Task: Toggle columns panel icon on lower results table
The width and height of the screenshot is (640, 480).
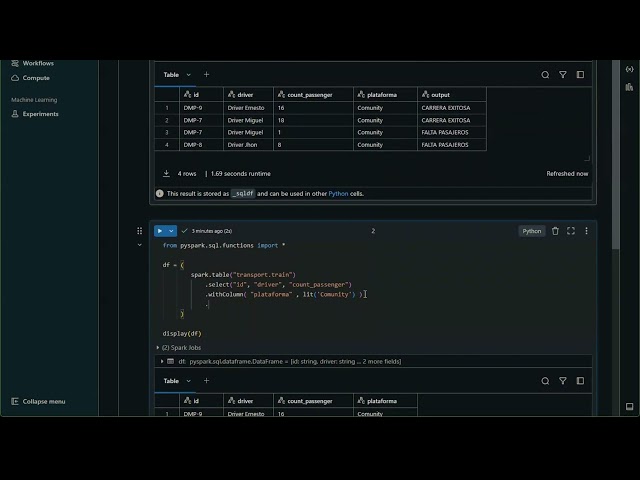Action: pyautogui.click(x=580, y=381)
